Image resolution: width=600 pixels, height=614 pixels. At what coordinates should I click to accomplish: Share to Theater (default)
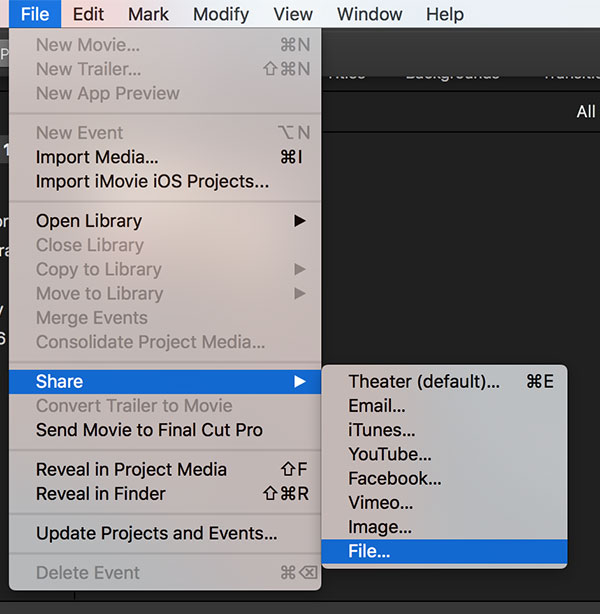tap(424, 382)
